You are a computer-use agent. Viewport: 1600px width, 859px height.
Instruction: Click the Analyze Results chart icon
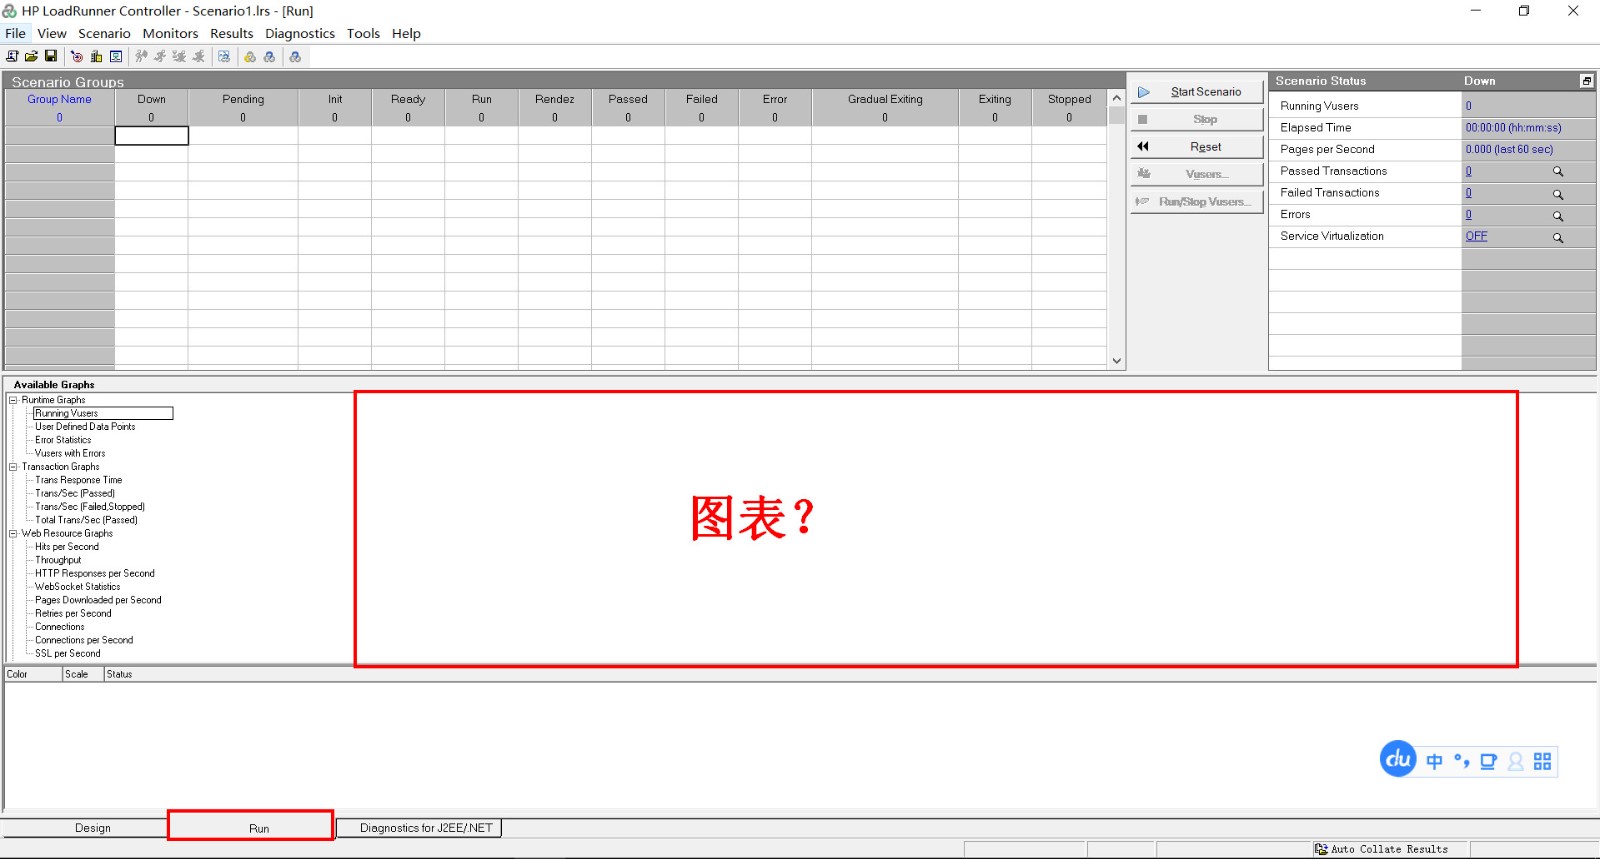pyautogui.click(x=224, y=56)
